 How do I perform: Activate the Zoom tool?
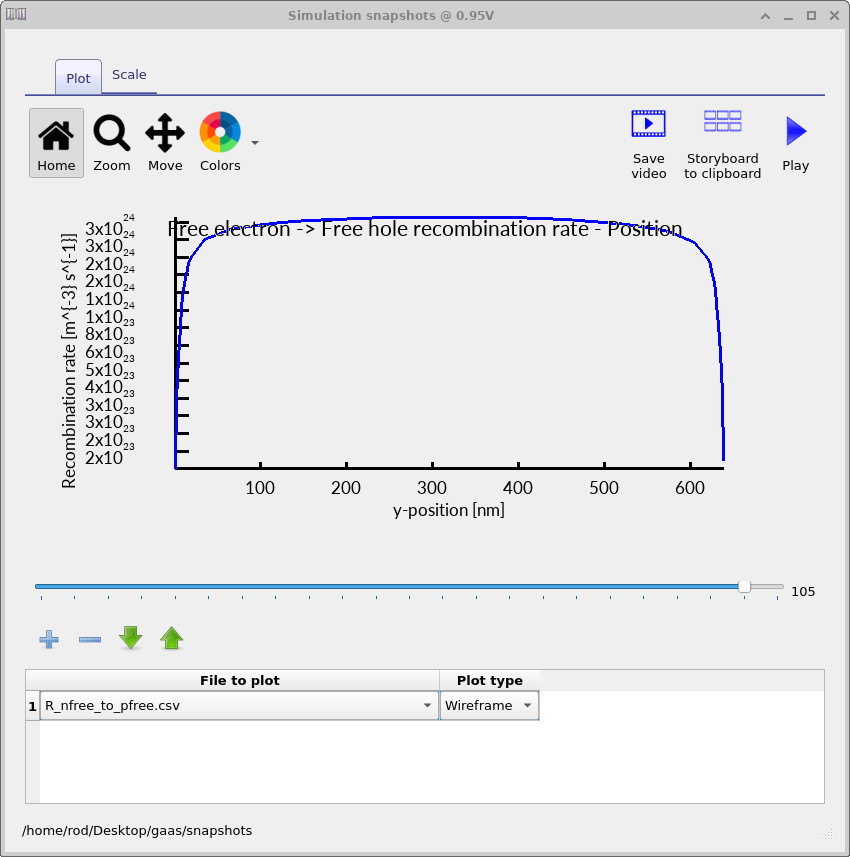point(111,142)
